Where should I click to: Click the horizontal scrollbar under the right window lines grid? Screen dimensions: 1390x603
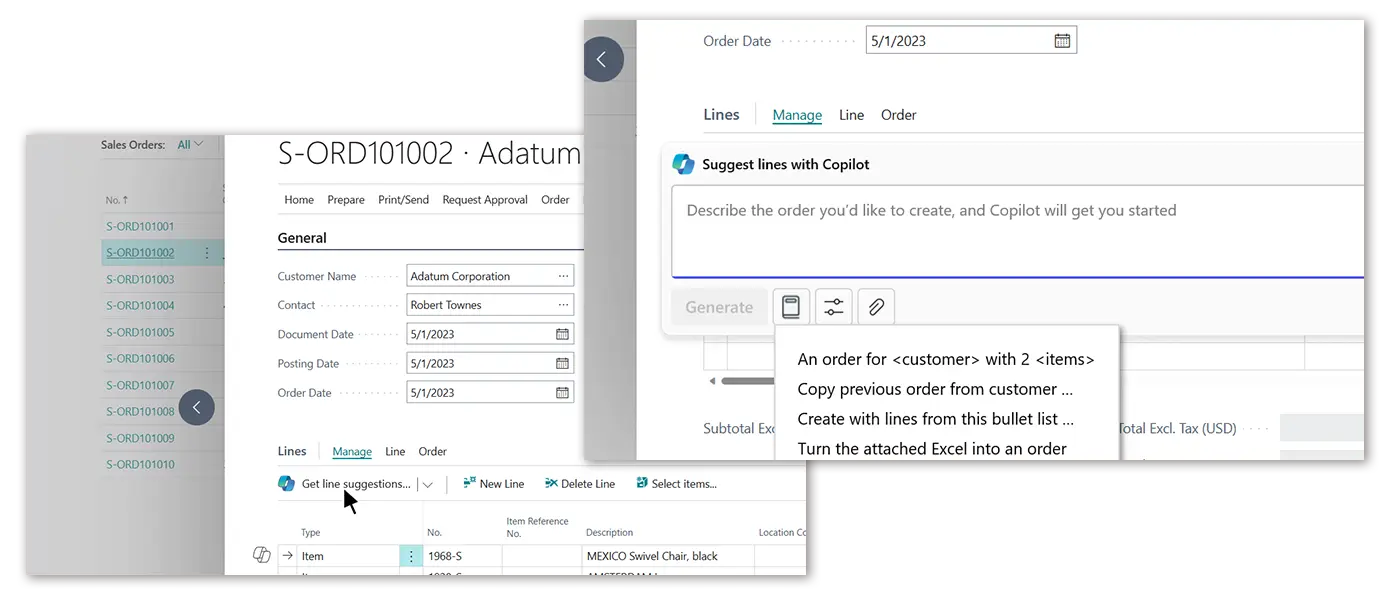pos(747,381)
